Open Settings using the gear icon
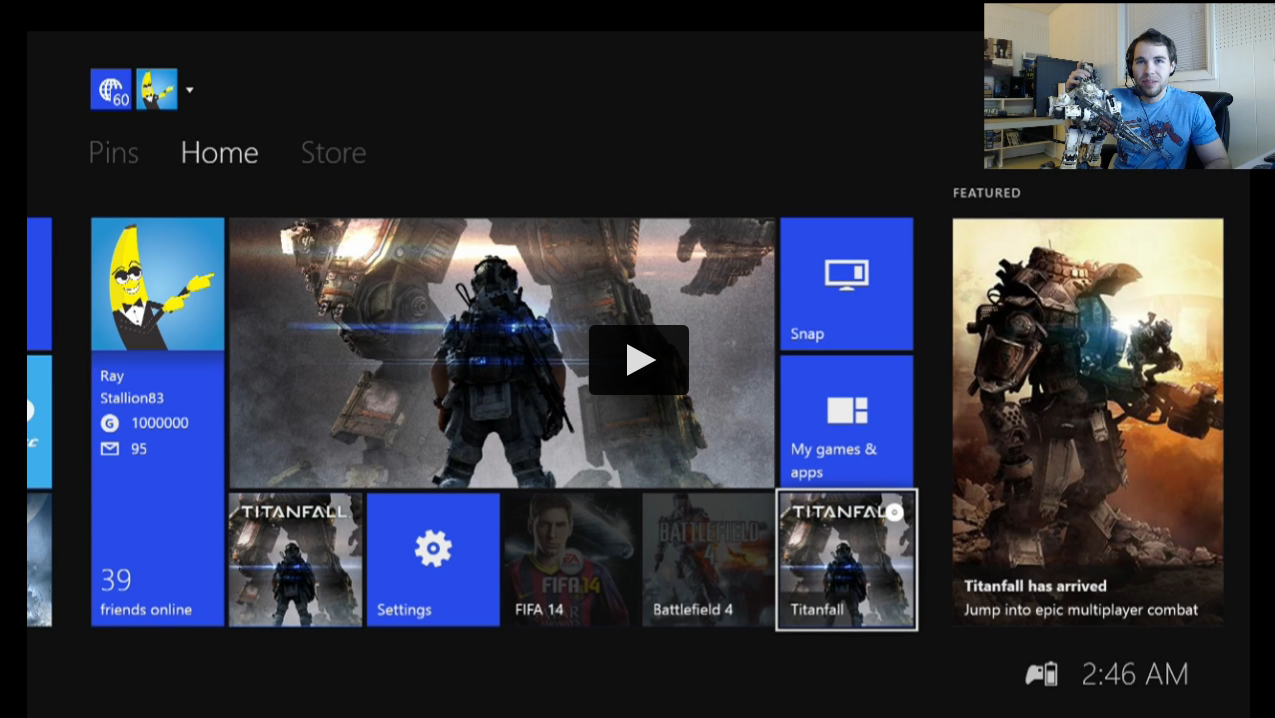Viewport: 1275px width, 718px height. 432,547
